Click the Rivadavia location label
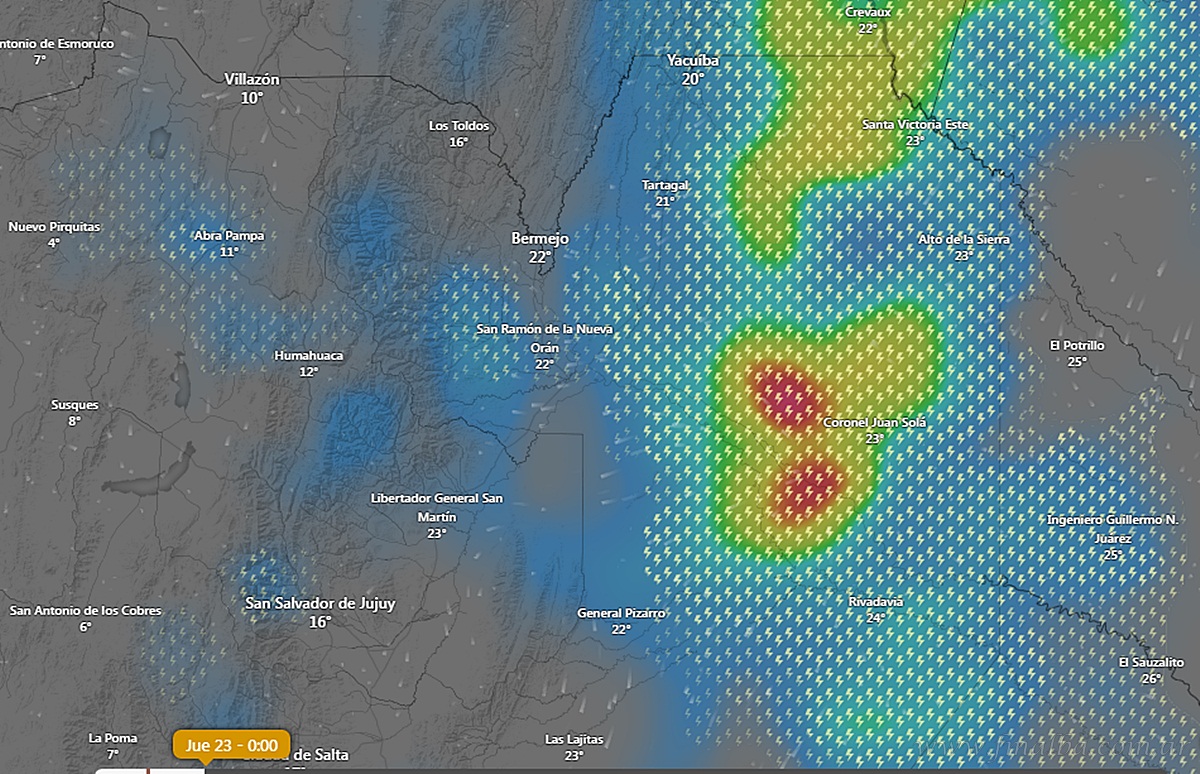1200x774 pixels. tap(875, 602)
